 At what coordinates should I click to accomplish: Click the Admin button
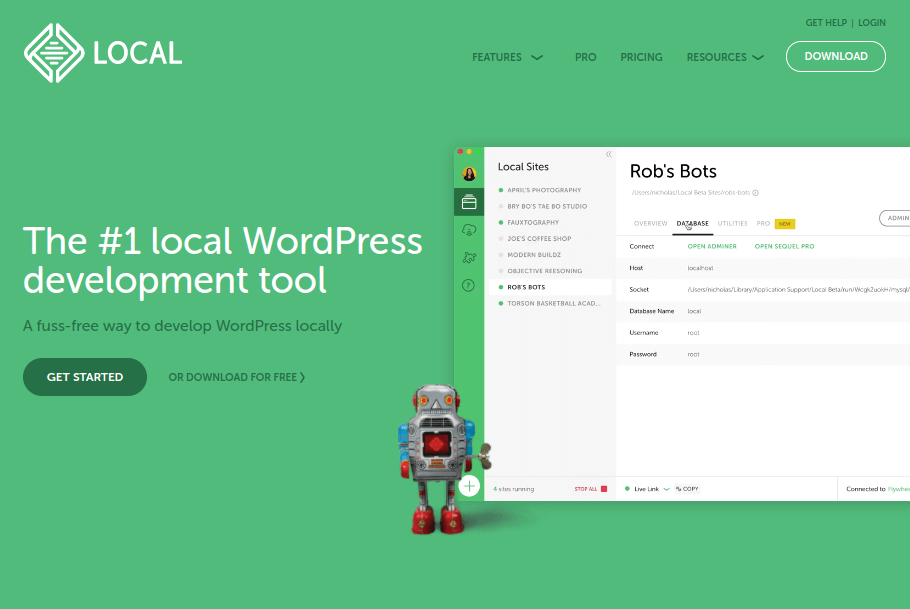point(895,218)
